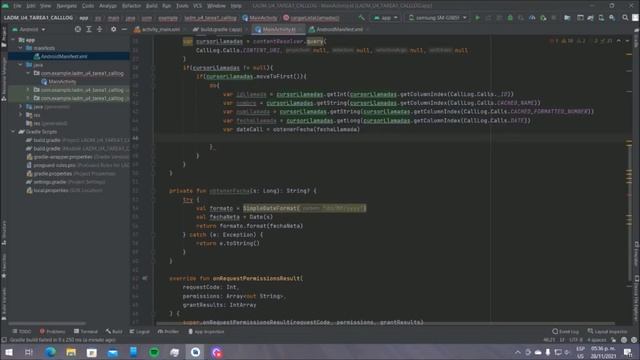The image size is (640, 360).
Task: Open Microsoft Edge from taskbar
Action: pos(50,352)
